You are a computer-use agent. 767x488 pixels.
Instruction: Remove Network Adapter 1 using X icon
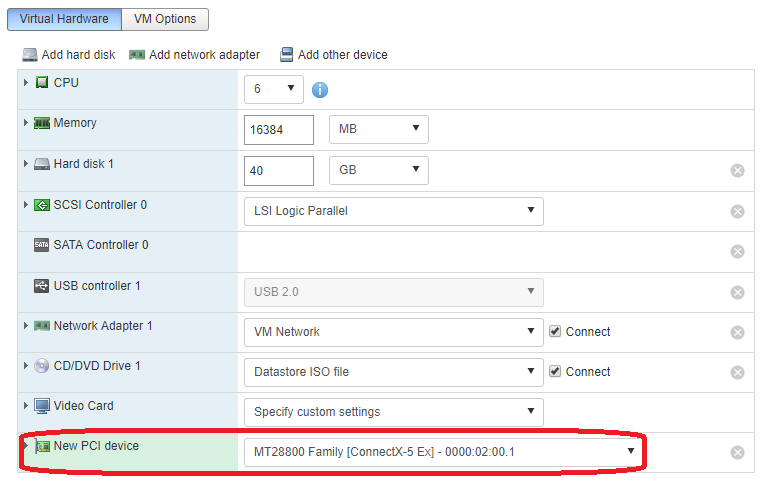(x=738, y=332)
